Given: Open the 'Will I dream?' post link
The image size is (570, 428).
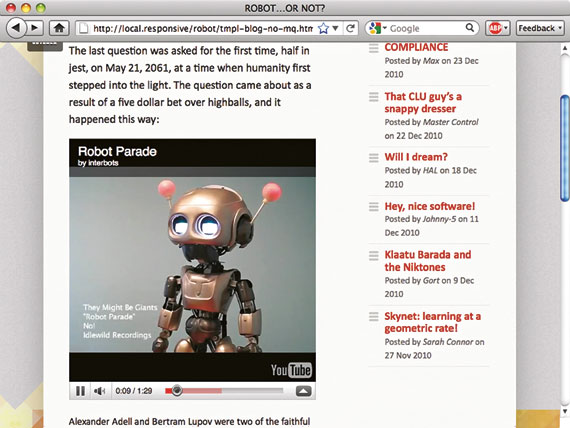Looking at the screenshot, I should click(x=416, y=157).
